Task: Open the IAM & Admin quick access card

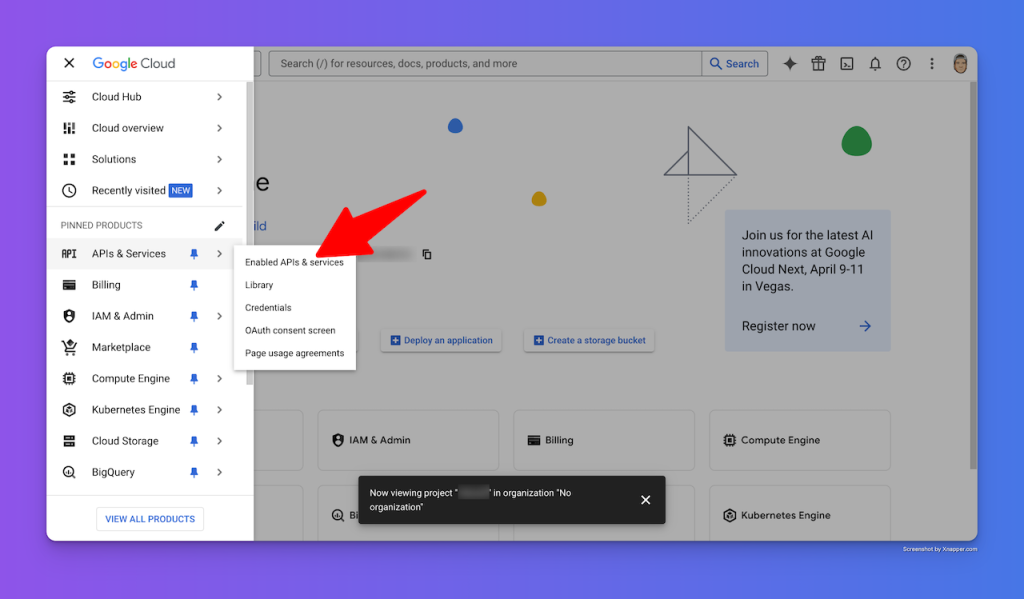Action: coord(408,440)
